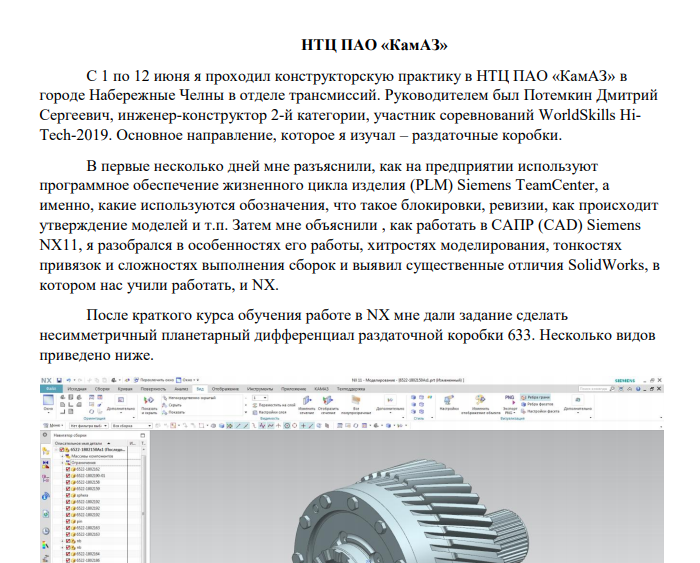Click the gear settings icon above the resource bar

coord(45,435)
